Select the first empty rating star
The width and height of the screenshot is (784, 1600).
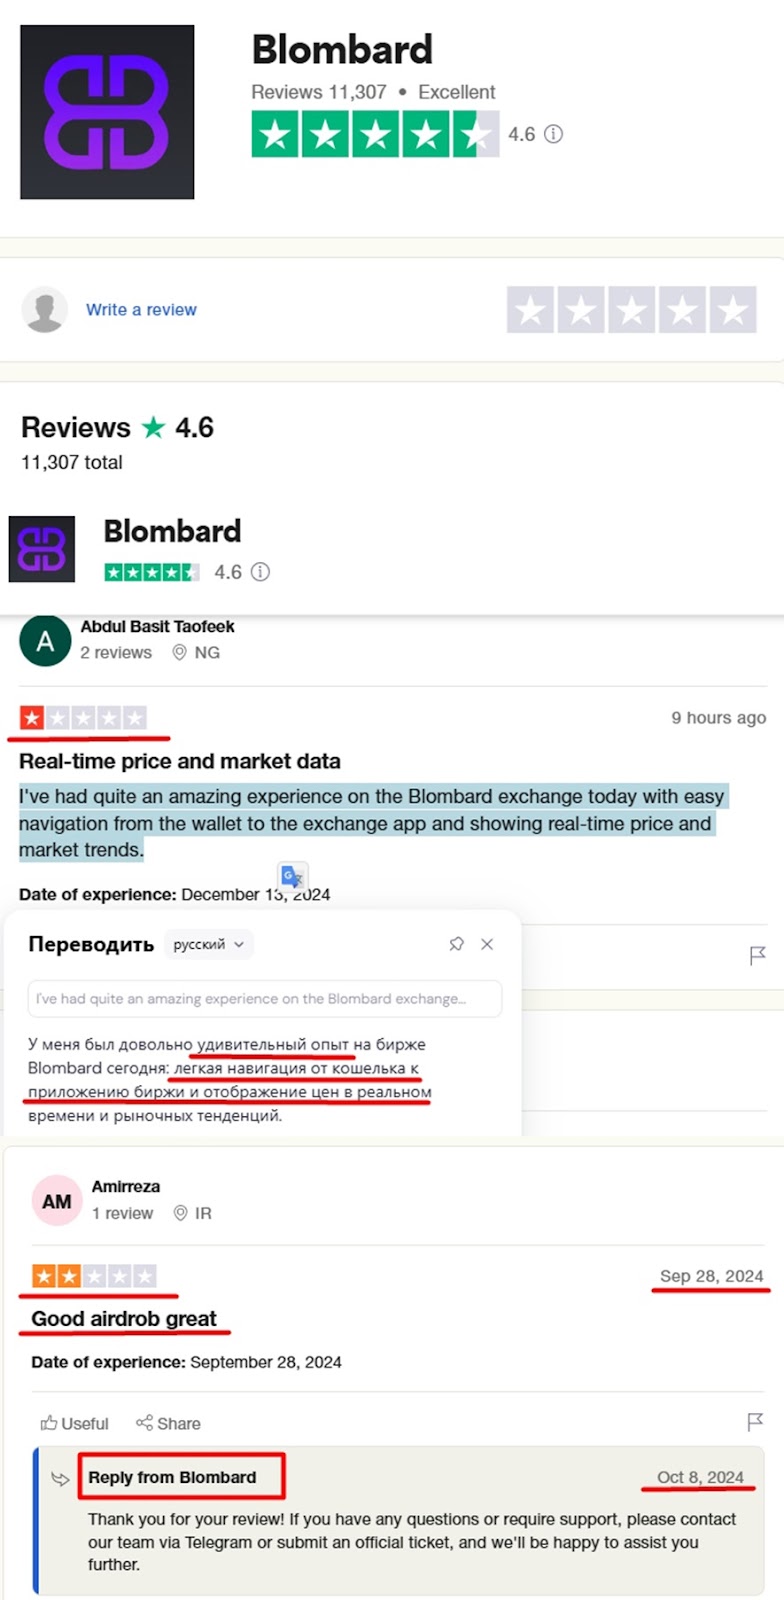(x=530, y=310)
